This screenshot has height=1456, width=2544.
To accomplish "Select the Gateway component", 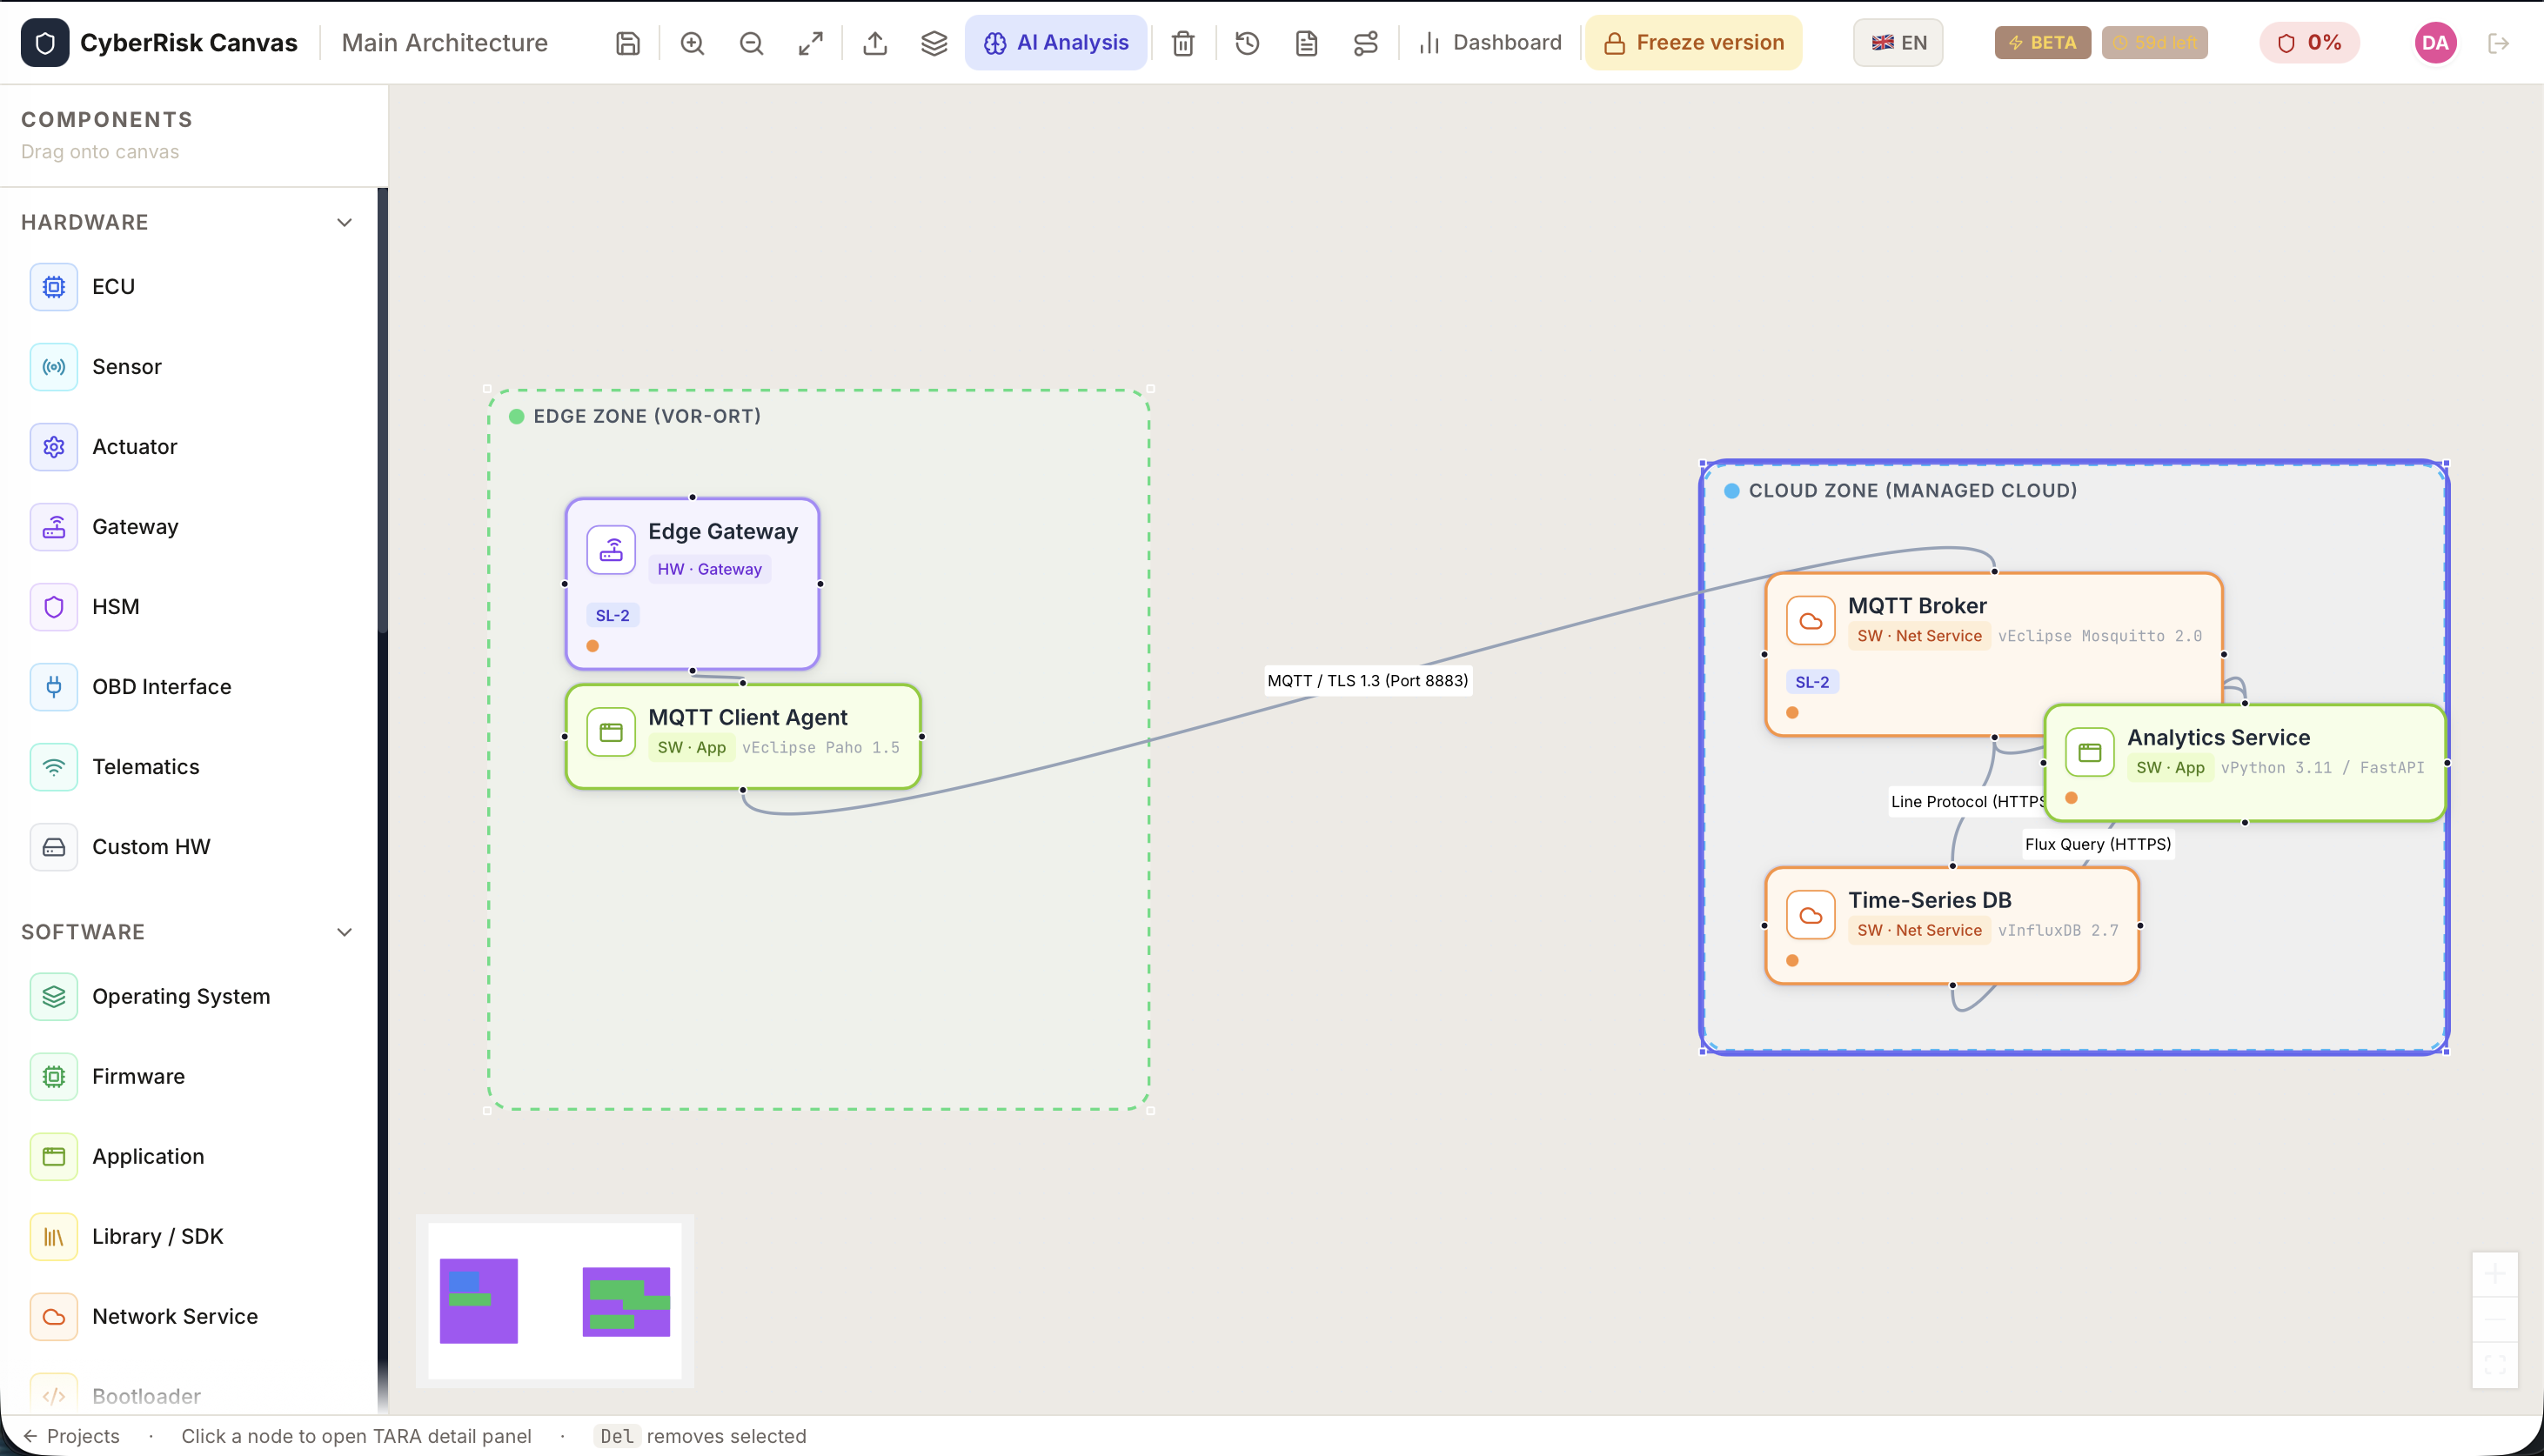I will pos(189,527).
